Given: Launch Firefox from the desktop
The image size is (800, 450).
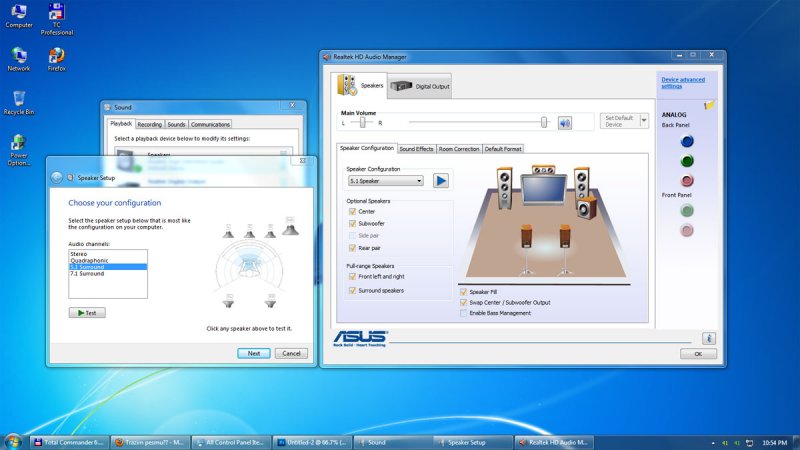Looking at the screenshot, I should coord(57,59).
